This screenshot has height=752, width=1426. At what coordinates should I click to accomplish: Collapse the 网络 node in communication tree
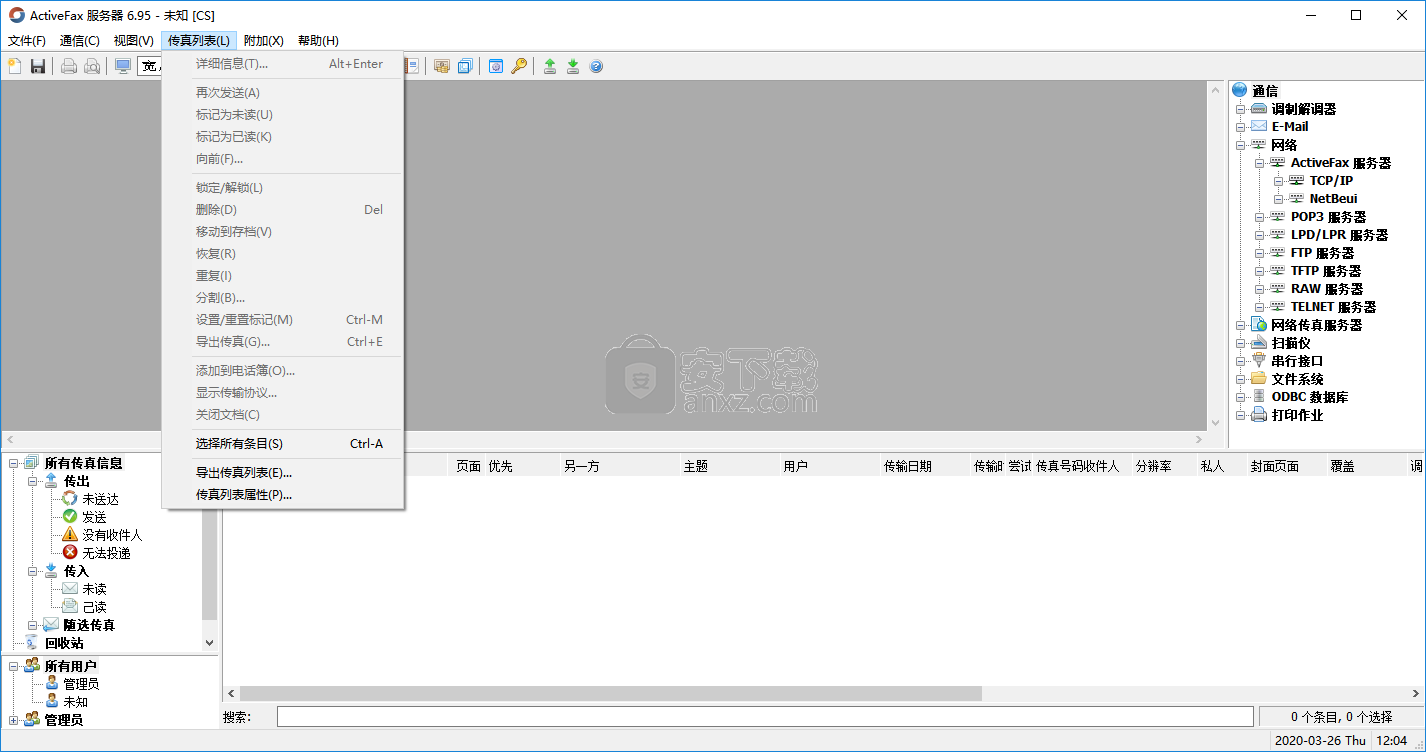(x=1241, y=145)
